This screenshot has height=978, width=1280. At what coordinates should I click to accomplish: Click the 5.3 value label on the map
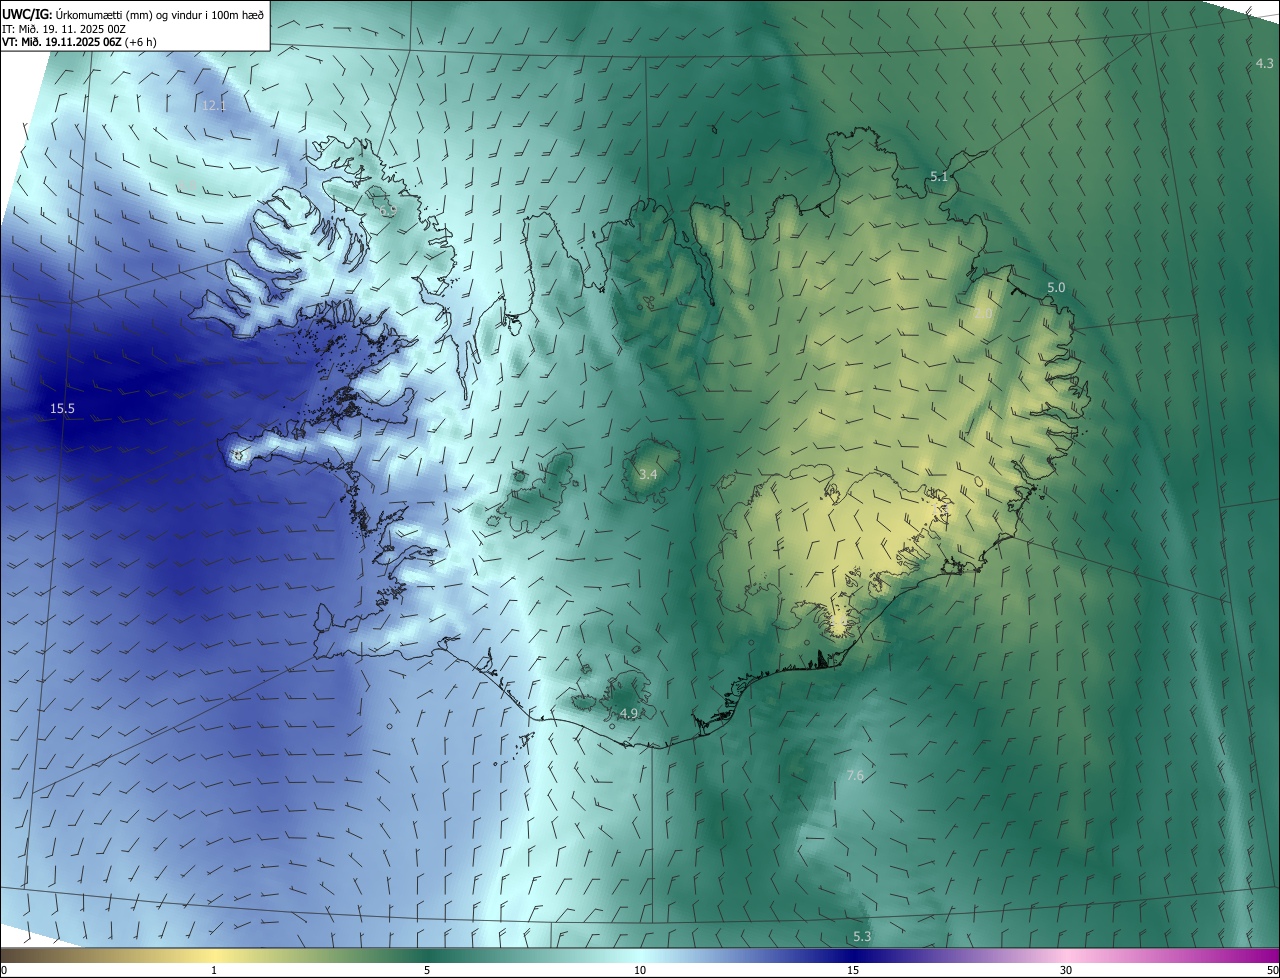(862, 937)
